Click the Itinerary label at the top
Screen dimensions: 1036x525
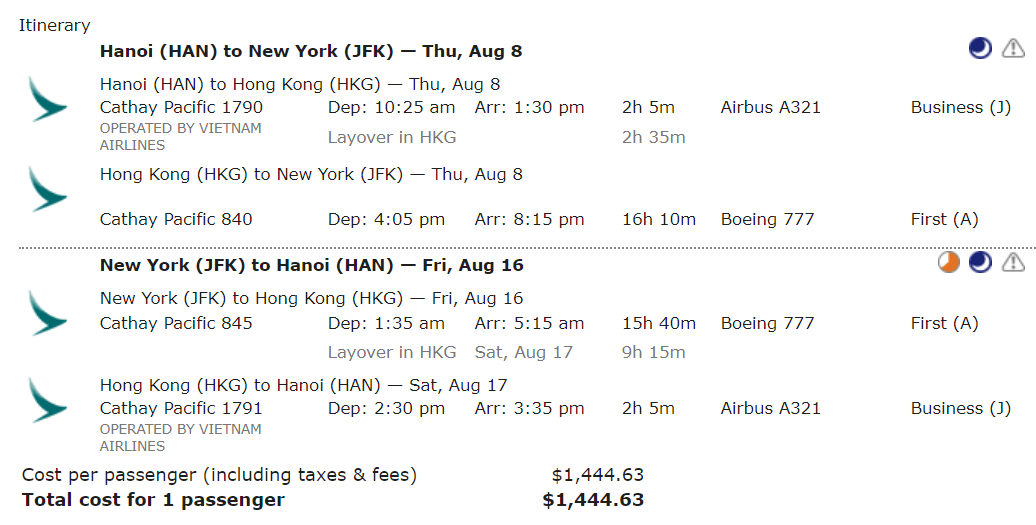click(54, 26)
